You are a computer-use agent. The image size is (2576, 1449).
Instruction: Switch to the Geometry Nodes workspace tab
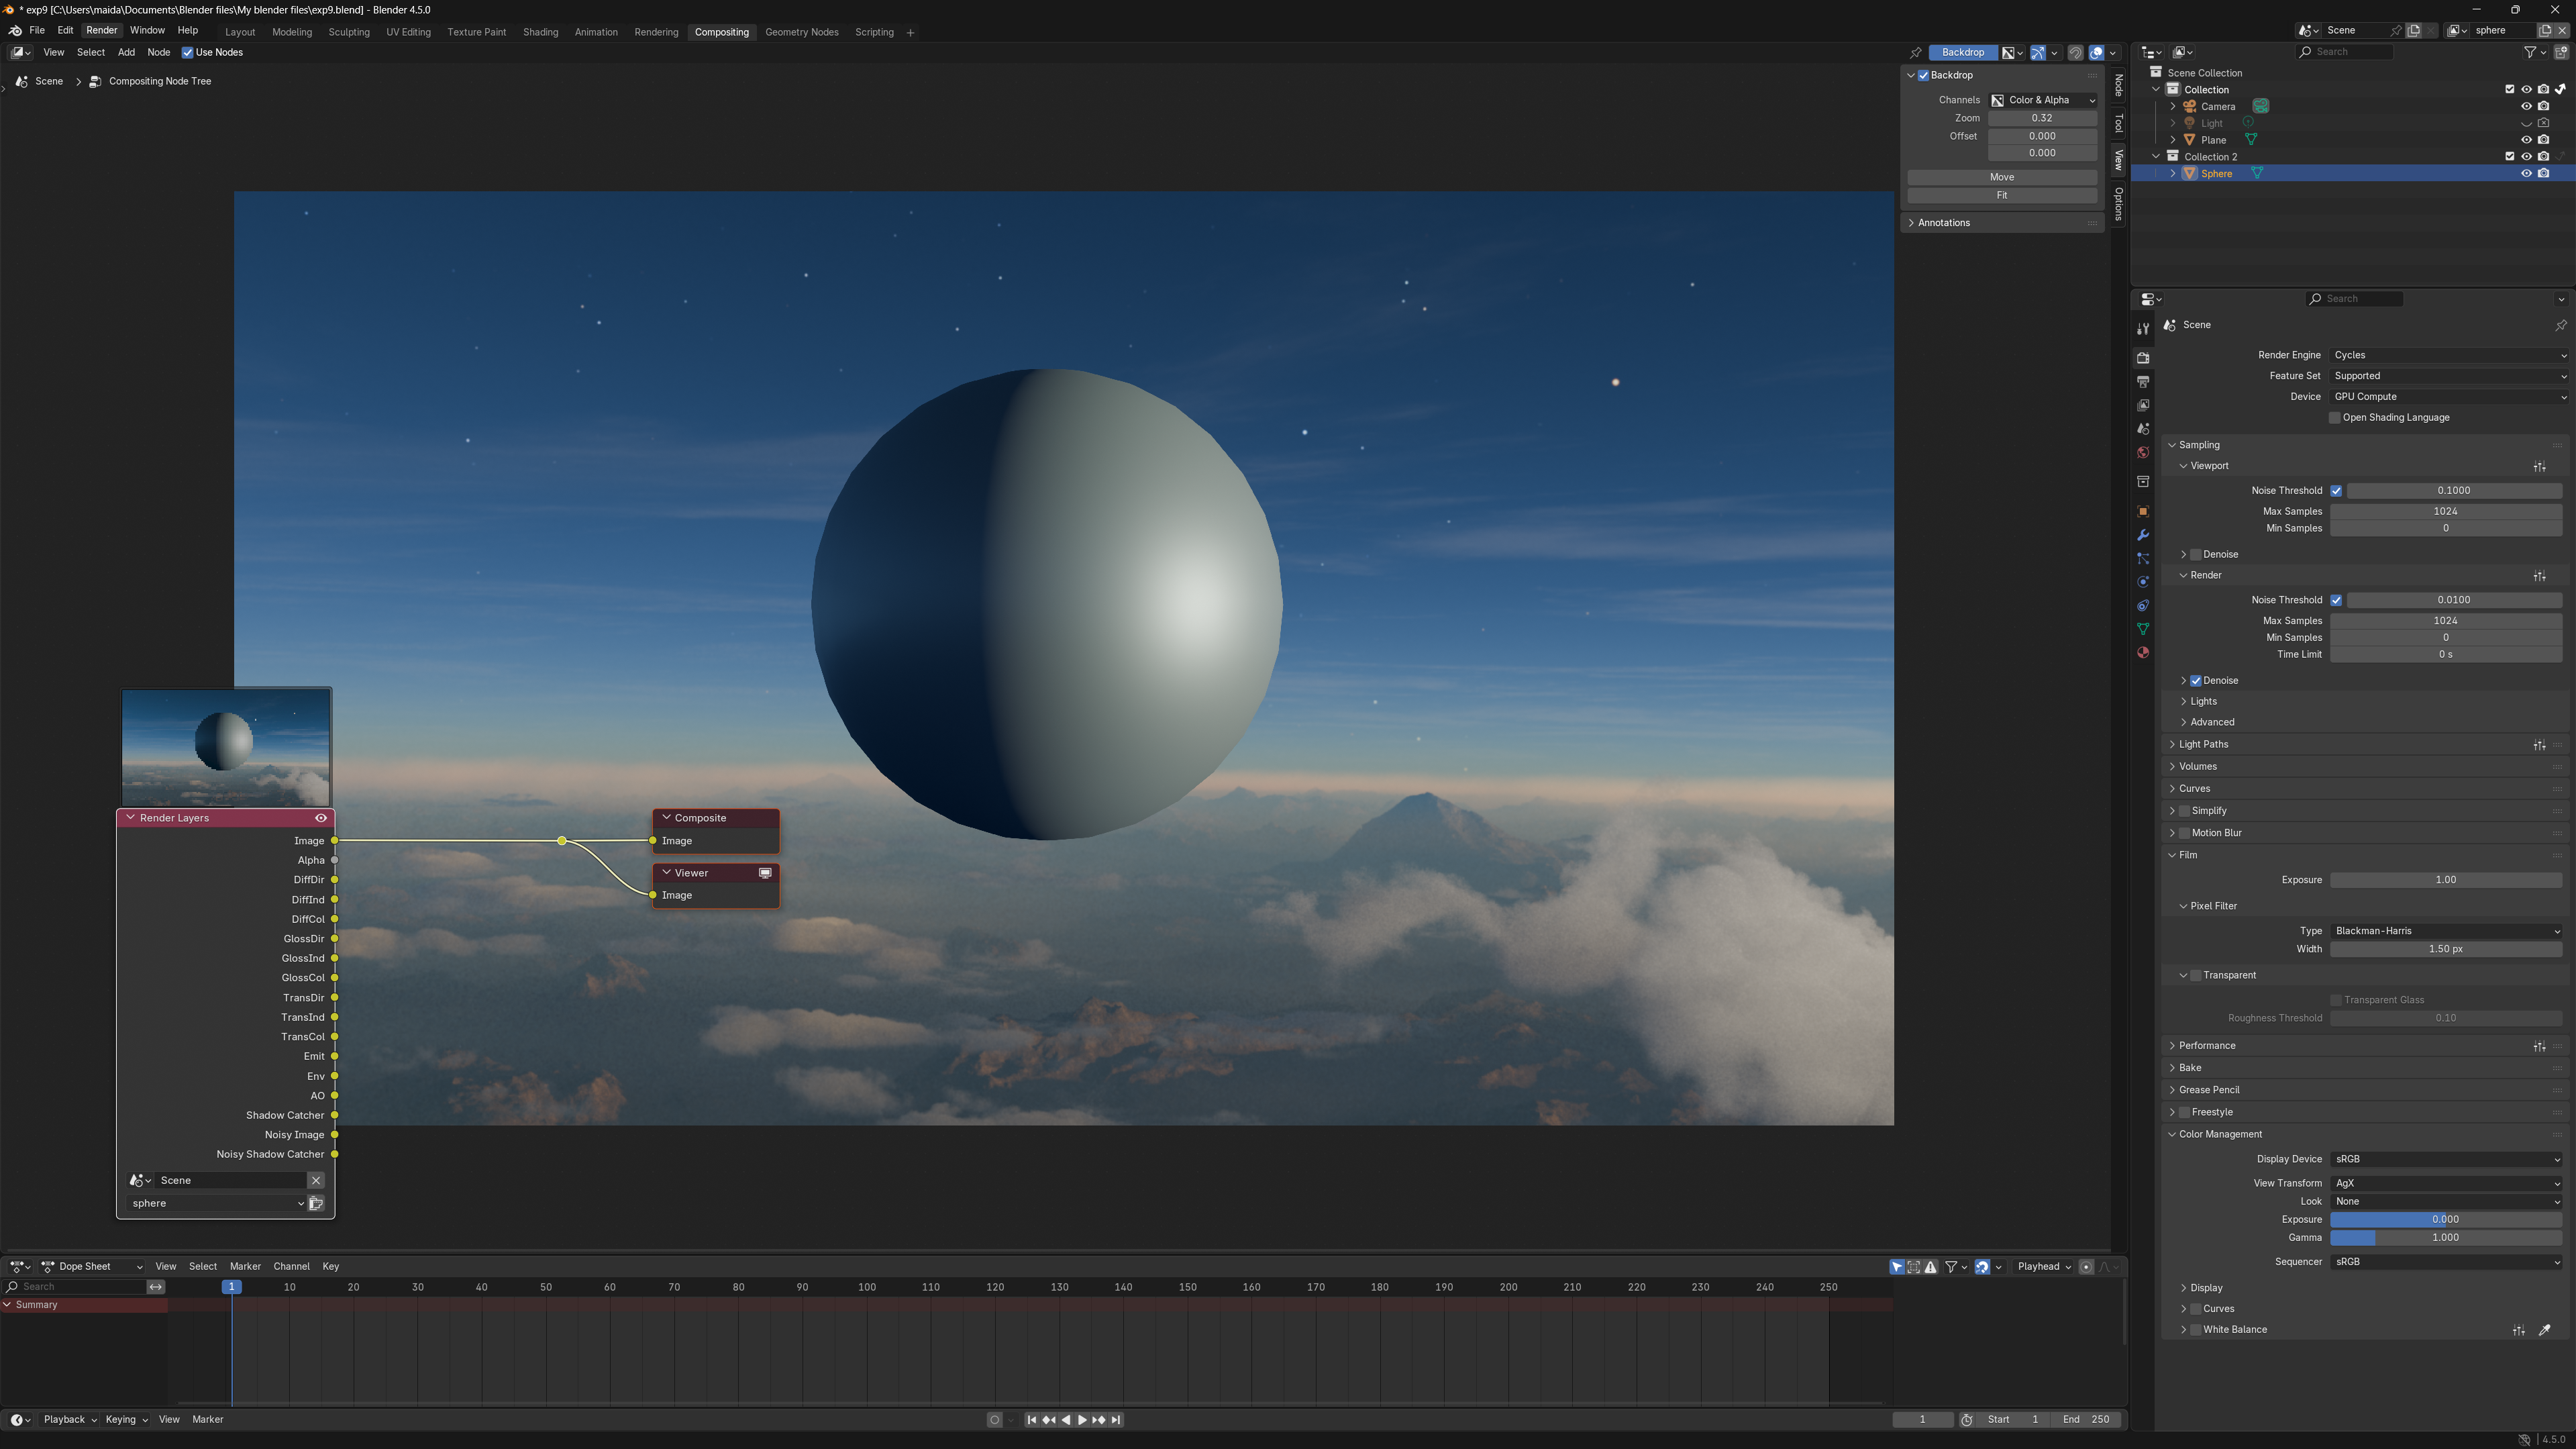(x=802, y=32)
